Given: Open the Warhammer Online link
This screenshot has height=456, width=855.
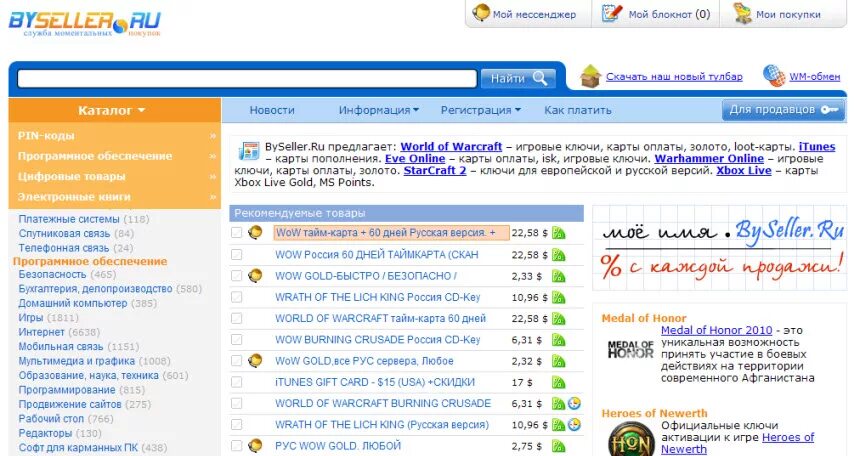Looking at the screenshot, I should coord(709,159).
